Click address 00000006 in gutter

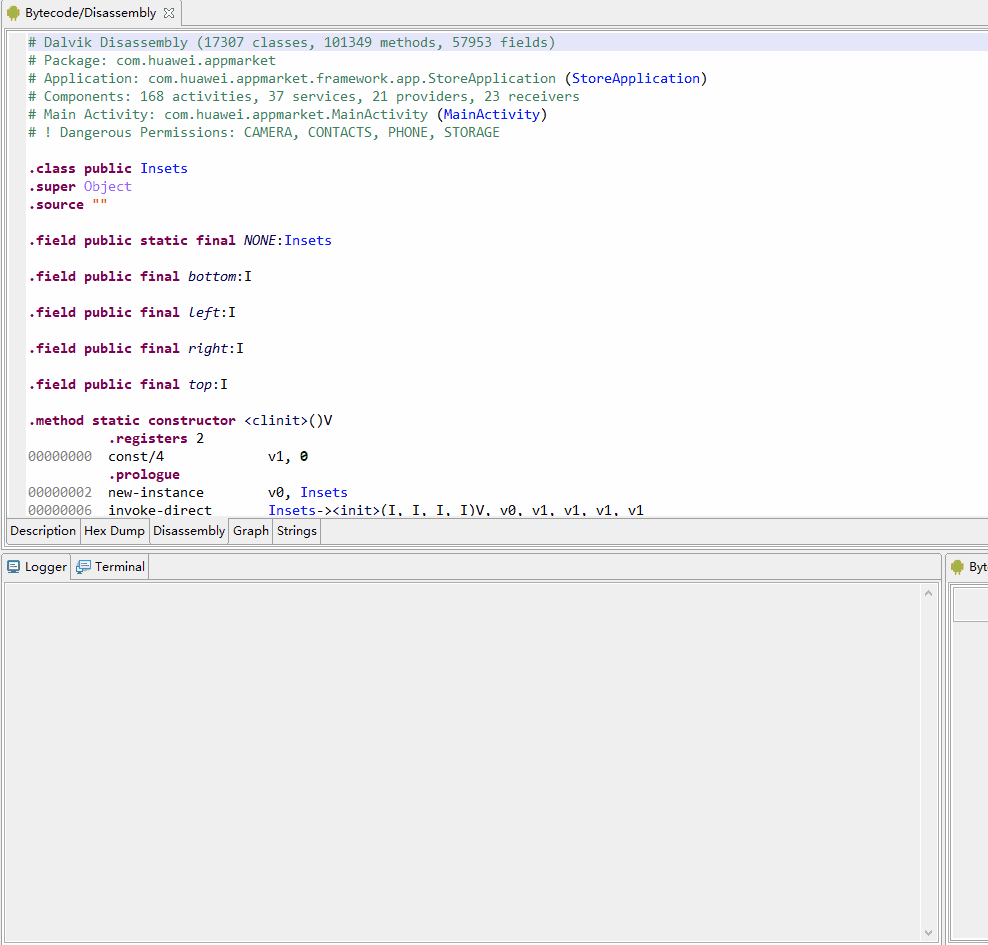tap(60, 510)
